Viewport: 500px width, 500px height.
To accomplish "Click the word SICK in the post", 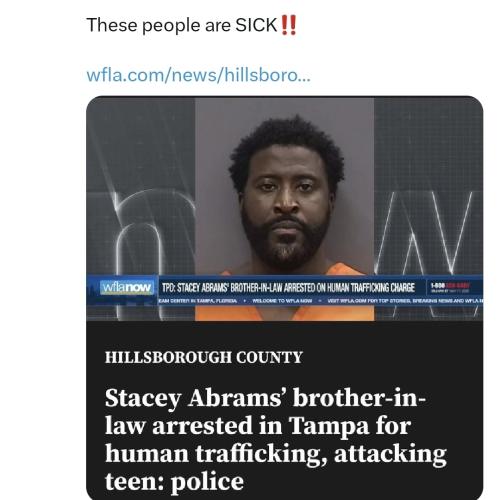I will (256, 25).
